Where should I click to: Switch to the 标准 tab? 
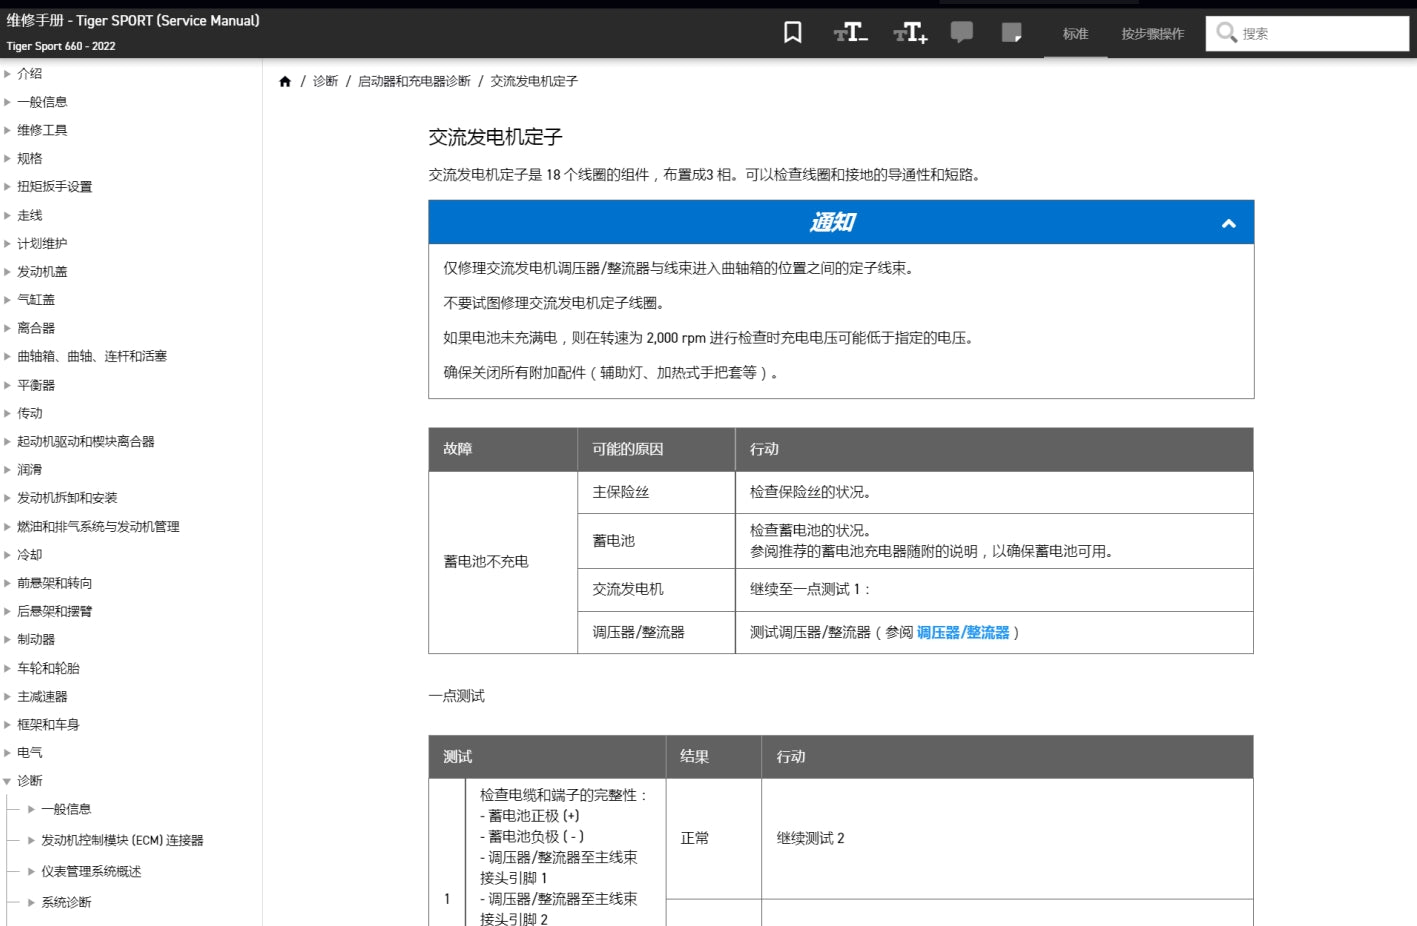click(1074, 32)
